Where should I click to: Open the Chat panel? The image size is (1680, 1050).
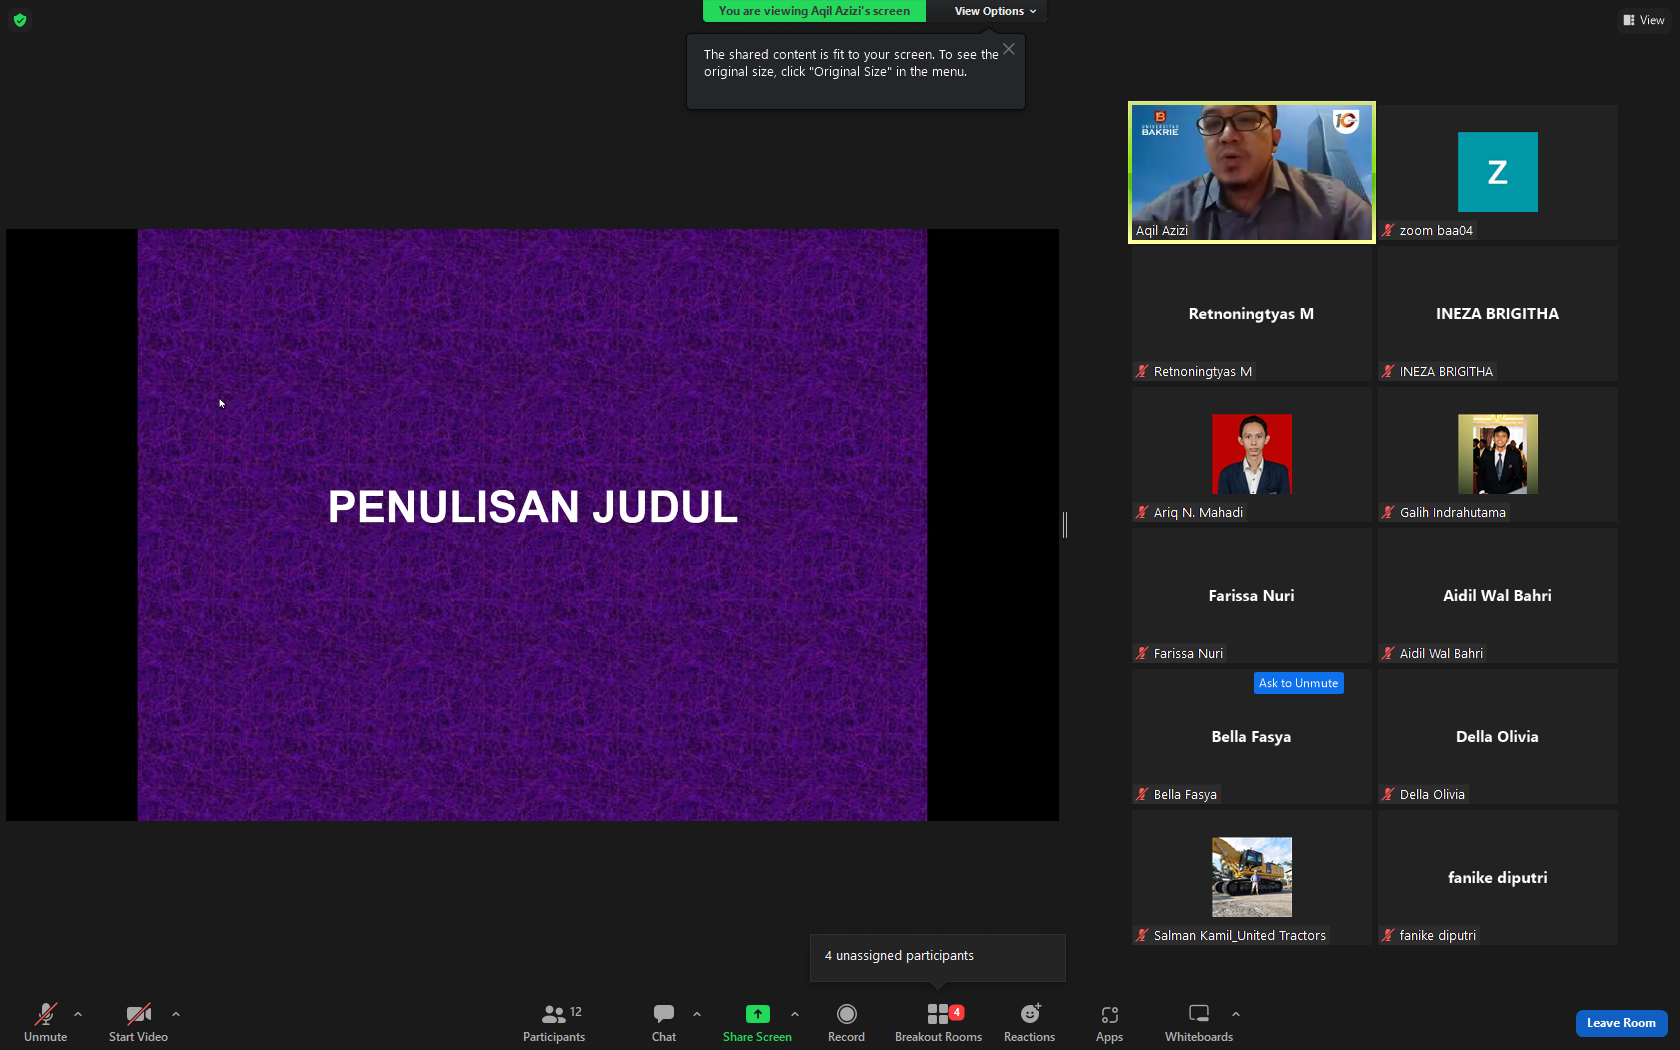coord(664,1023)
